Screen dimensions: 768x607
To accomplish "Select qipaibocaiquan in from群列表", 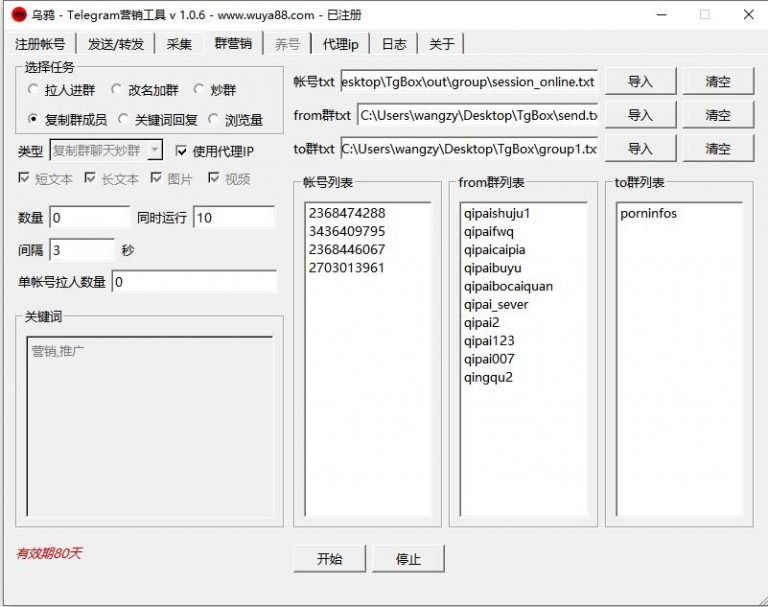I will [508, 286].
